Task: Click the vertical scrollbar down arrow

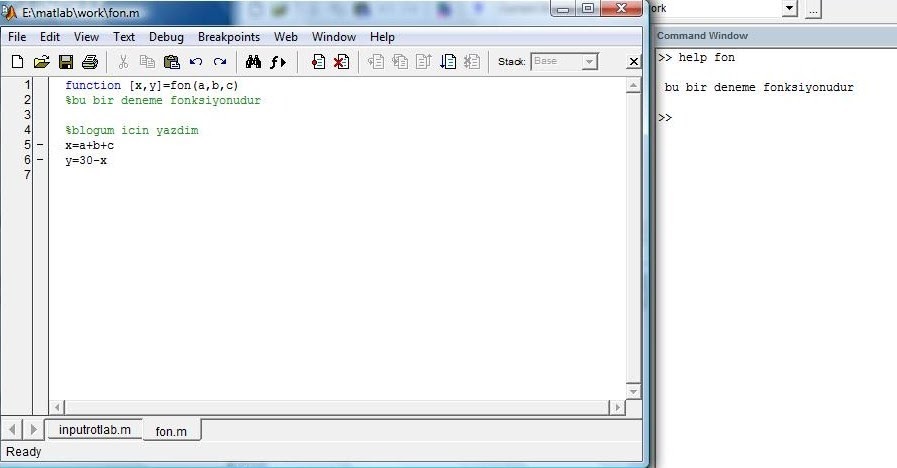Action: (633, 391)
